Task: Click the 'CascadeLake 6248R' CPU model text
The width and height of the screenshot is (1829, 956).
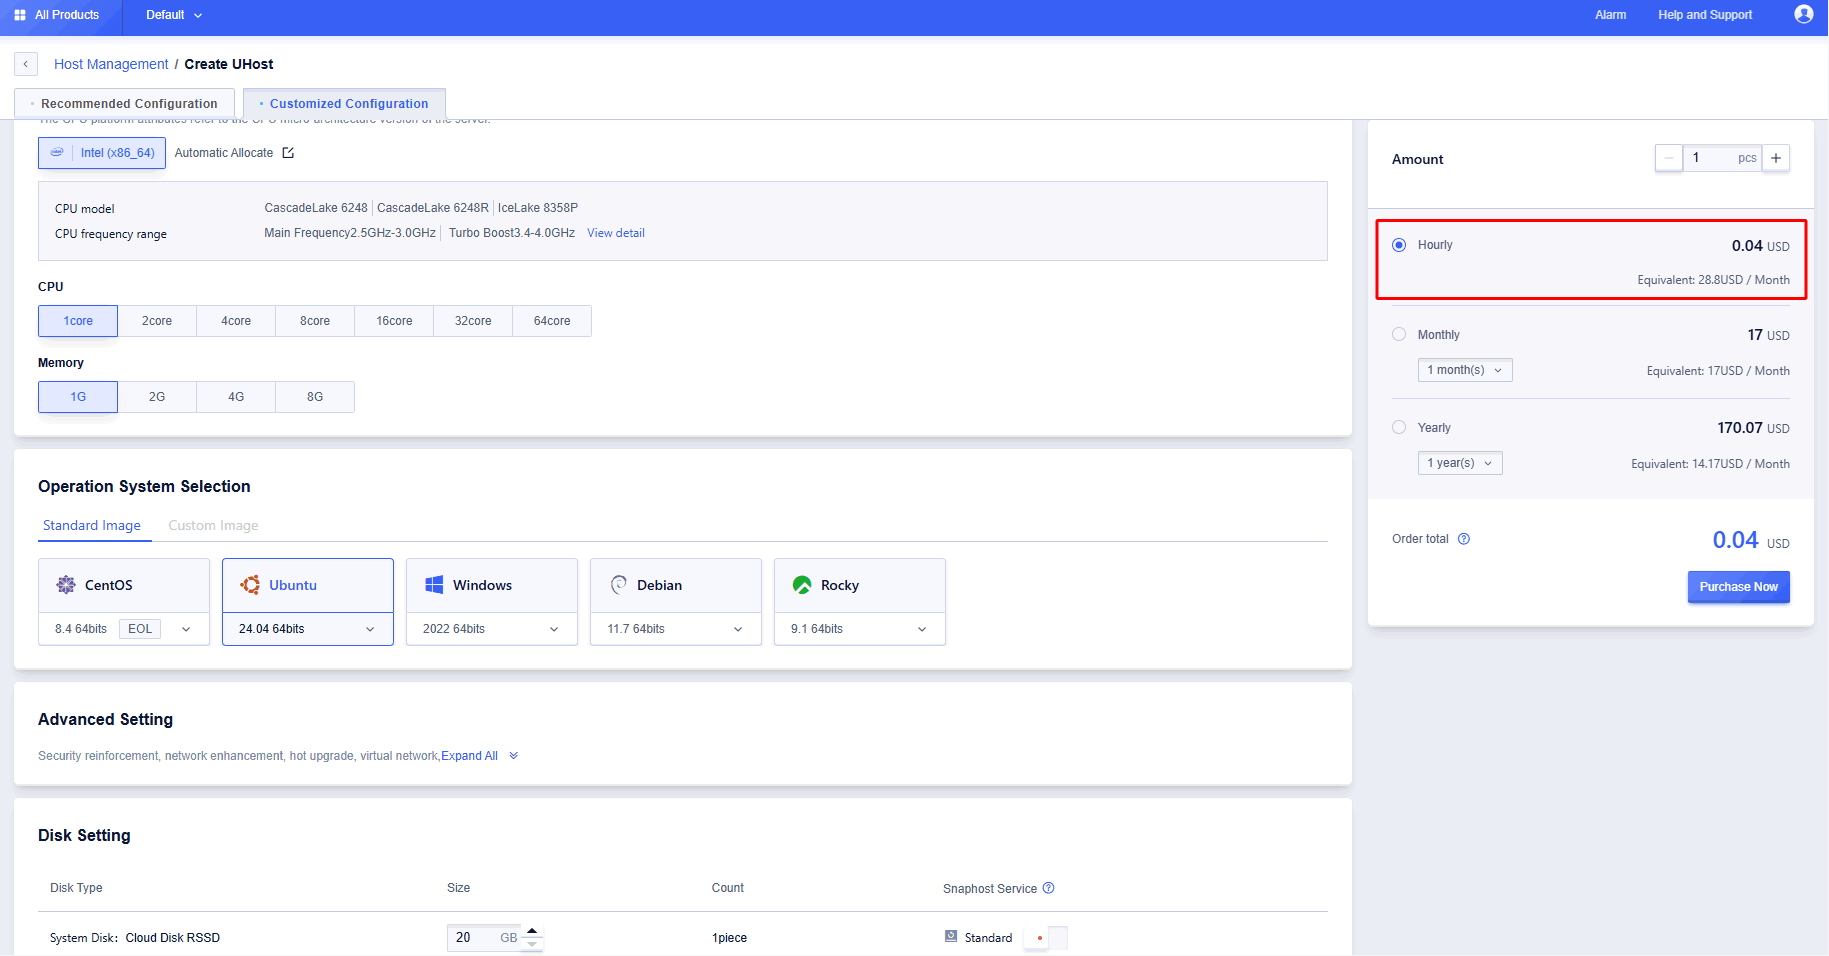Action: (x=433, y=208)
